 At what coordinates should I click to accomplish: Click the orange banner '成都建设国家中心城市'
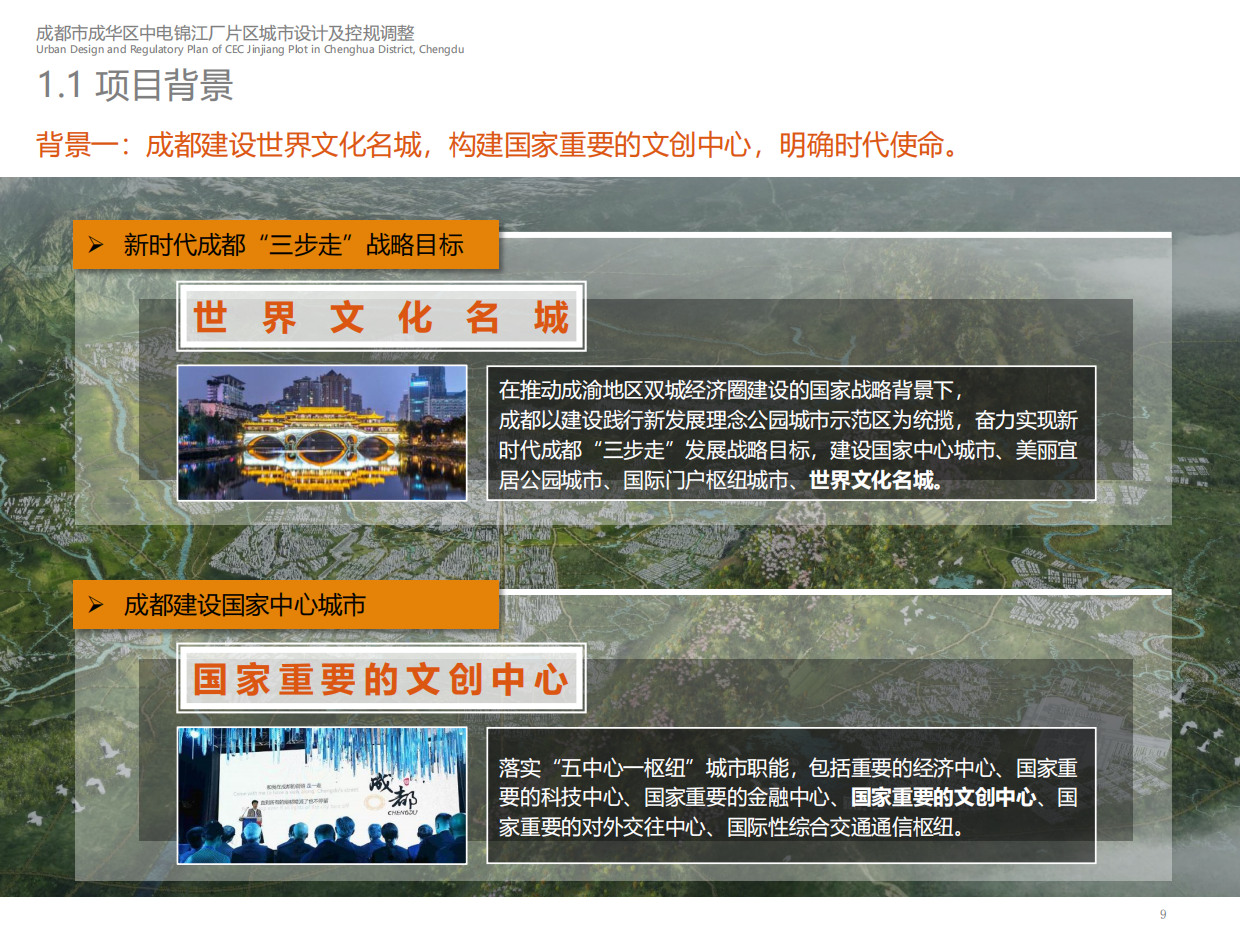pos(286,605)
